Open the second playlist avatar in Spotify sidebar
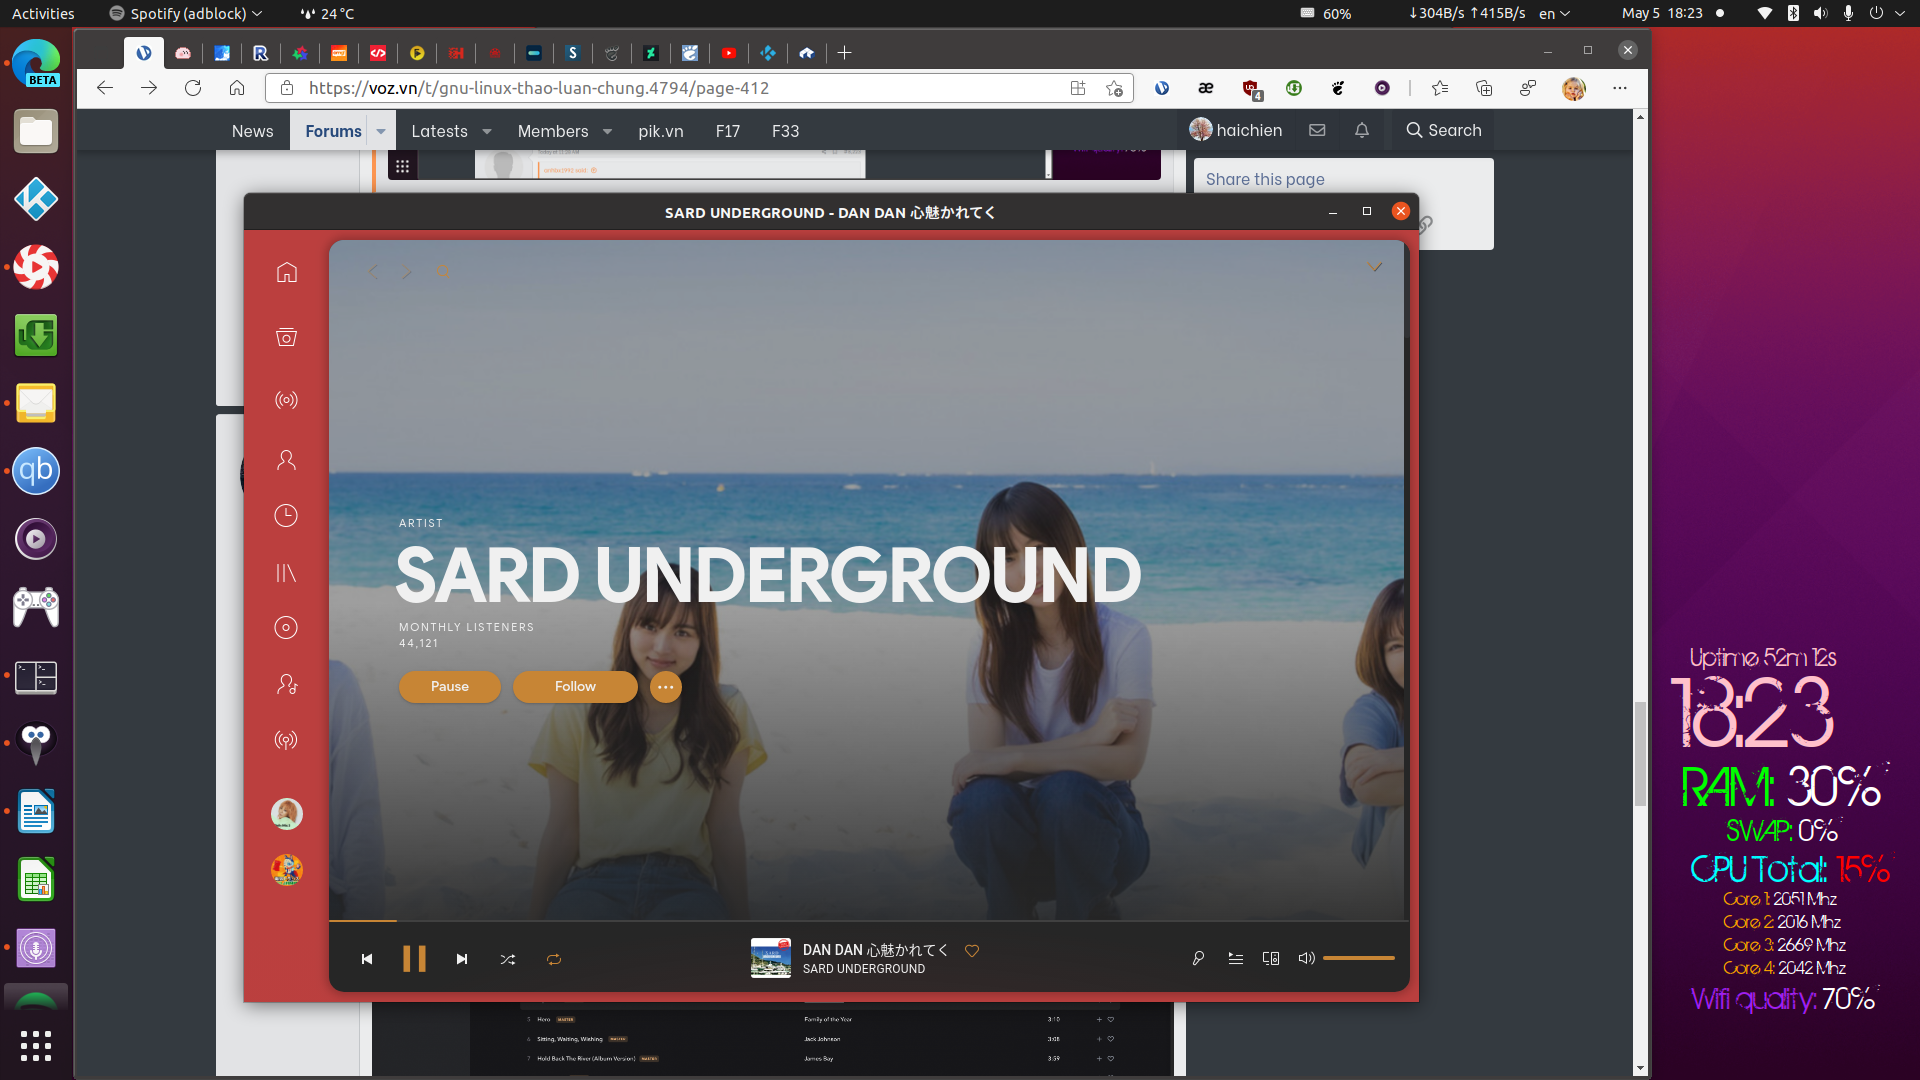1920x1080 pixels. point(287,870)
